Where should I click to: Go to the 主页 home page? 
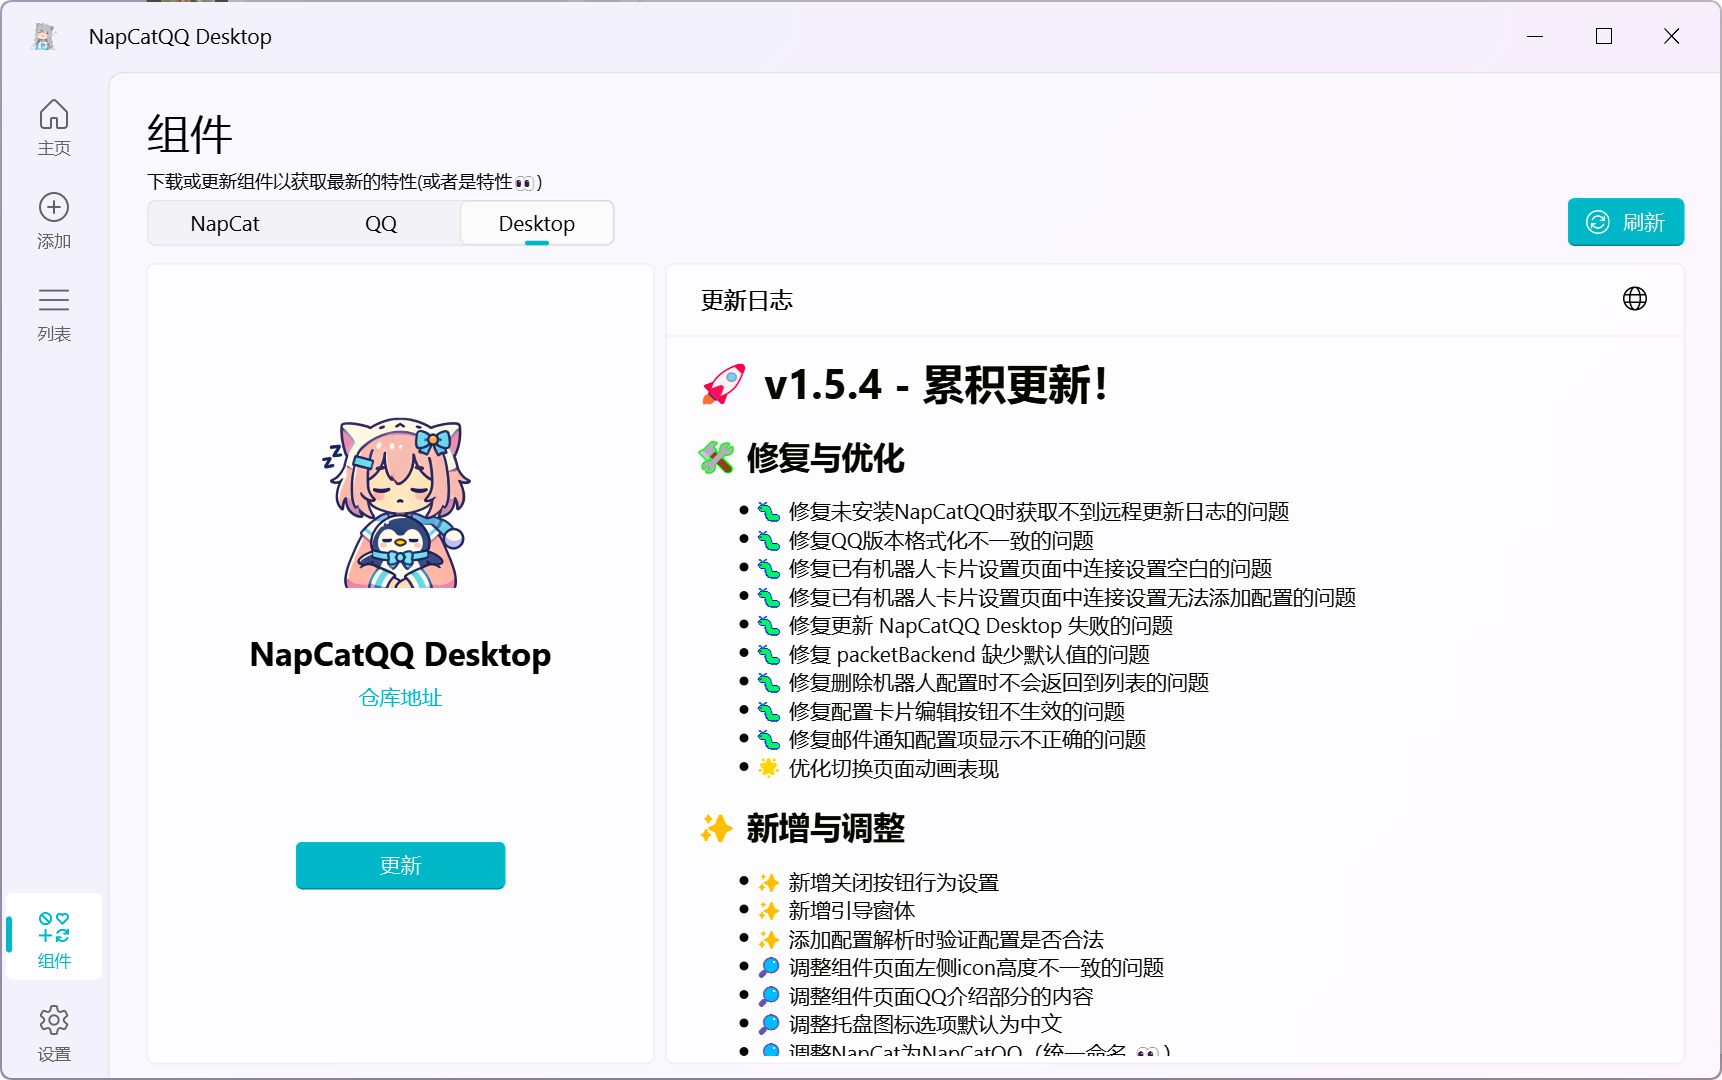coord(54,127)
